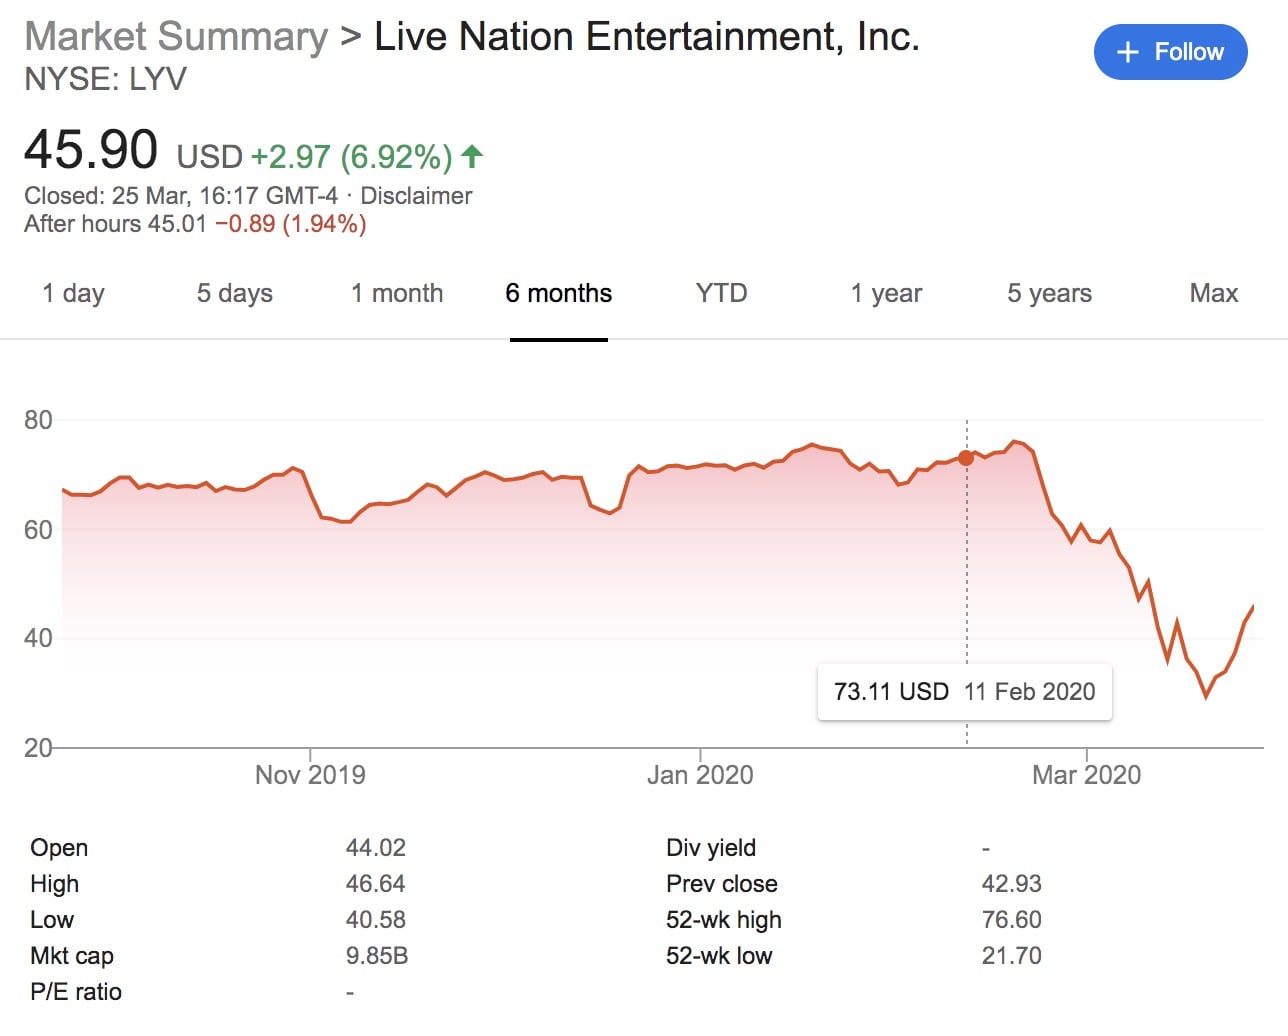Click the Live Nation Entertainment, Inc. title
The width and height of the screenshot is (1288, 1036).
[x=646, y=37]
